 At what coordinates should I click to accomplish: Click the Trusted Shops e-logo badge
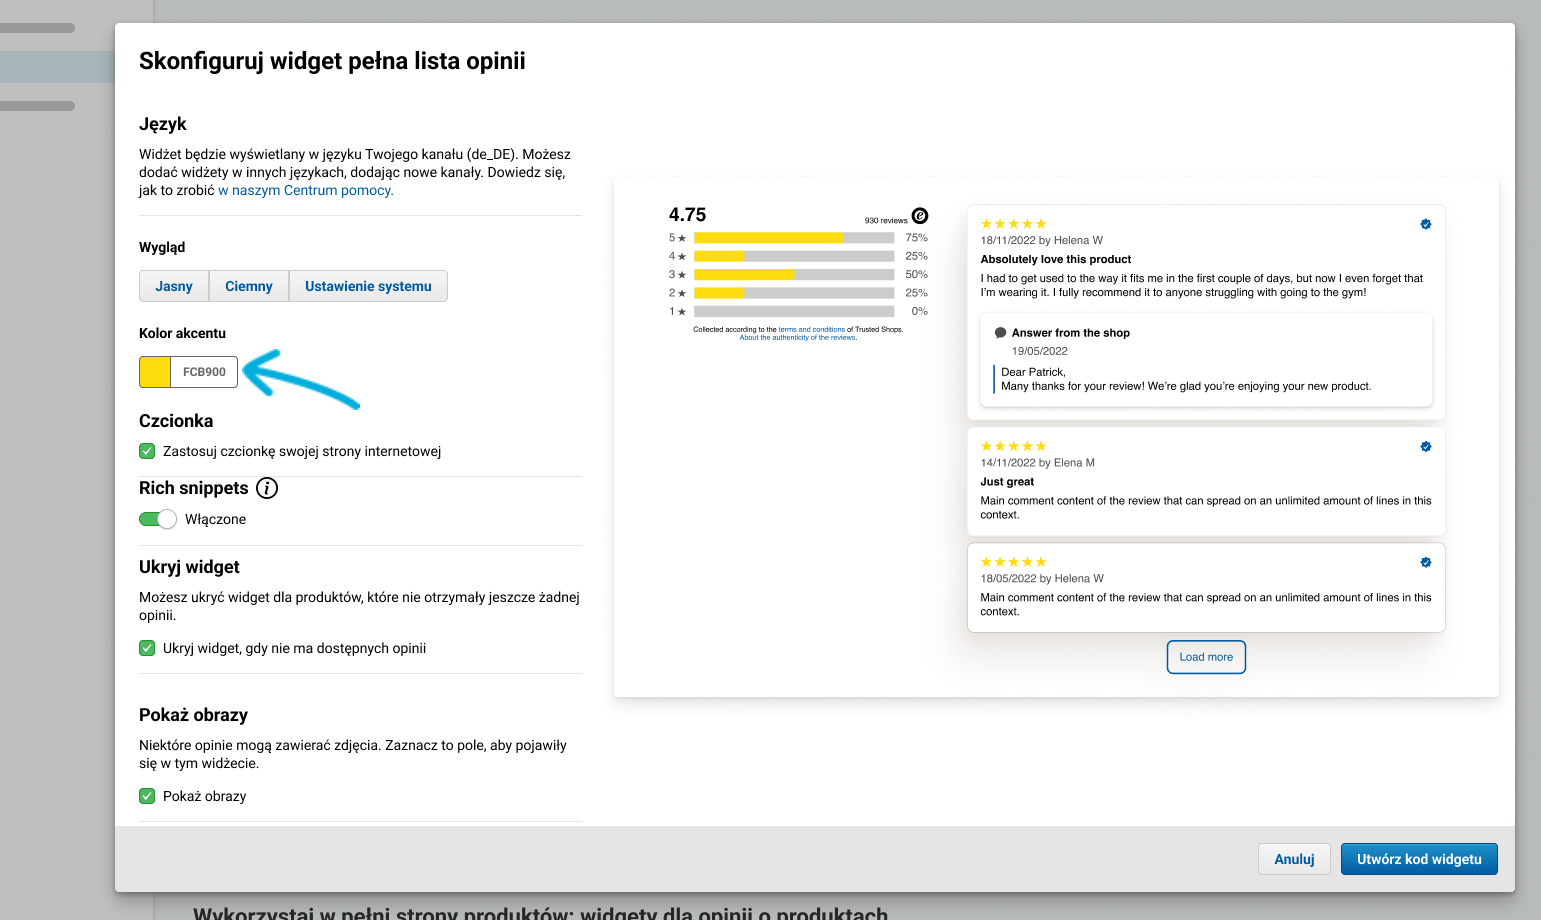(x=920, y=216)
